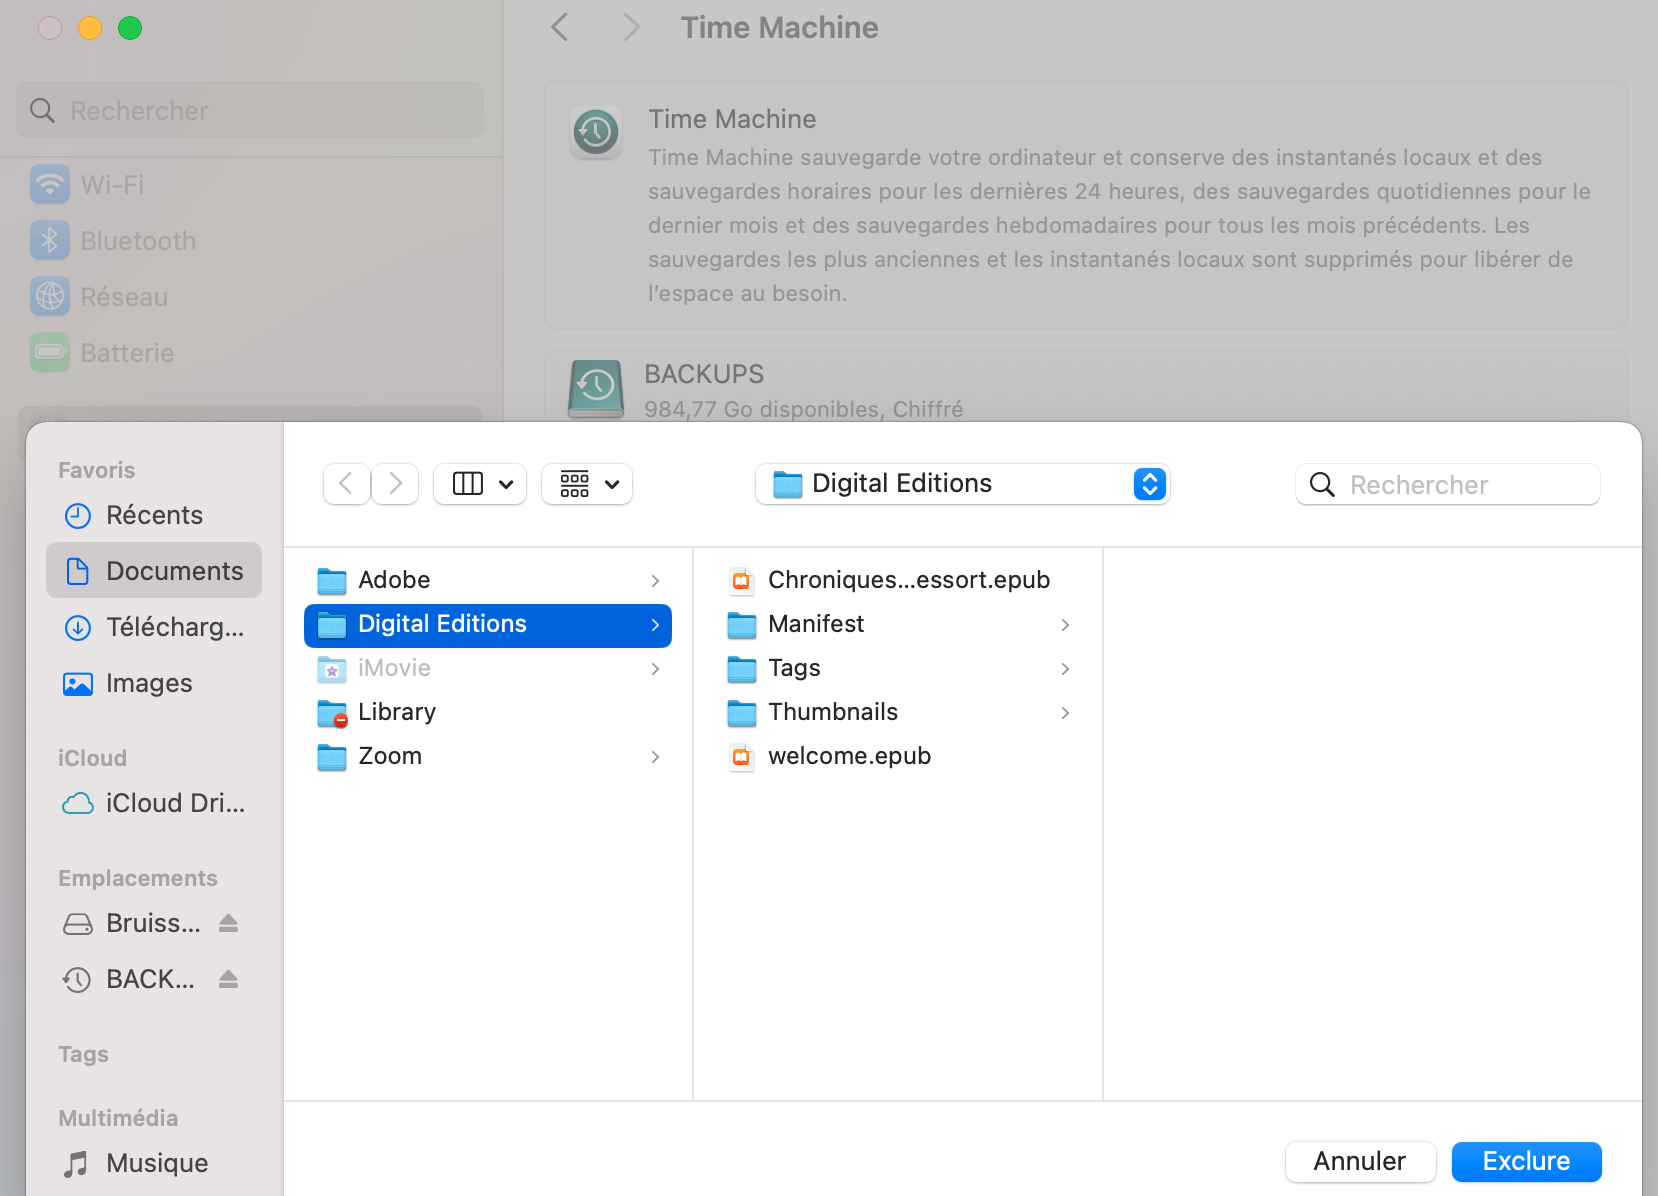
Task: Open Images in the sidebar
Action: pos(154,683)
